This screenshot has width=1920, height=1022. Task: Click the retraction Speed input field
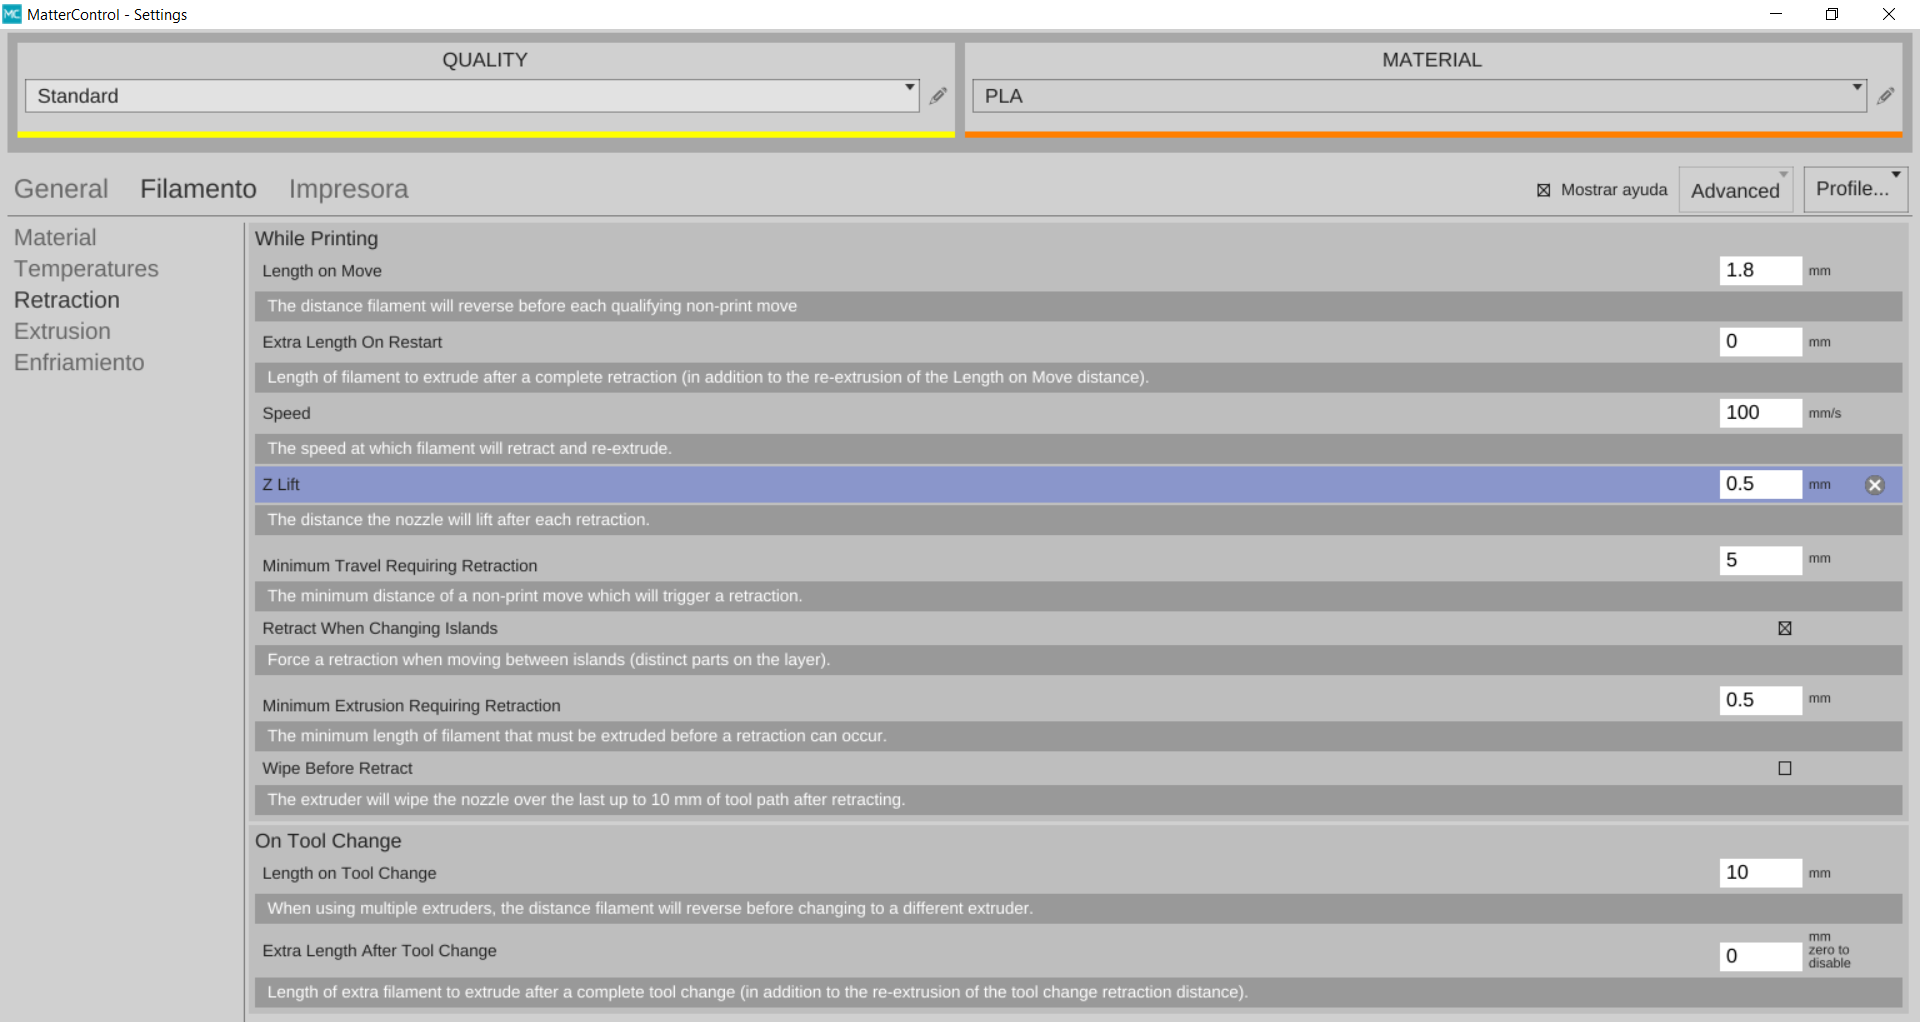[x=1759, y=413]
